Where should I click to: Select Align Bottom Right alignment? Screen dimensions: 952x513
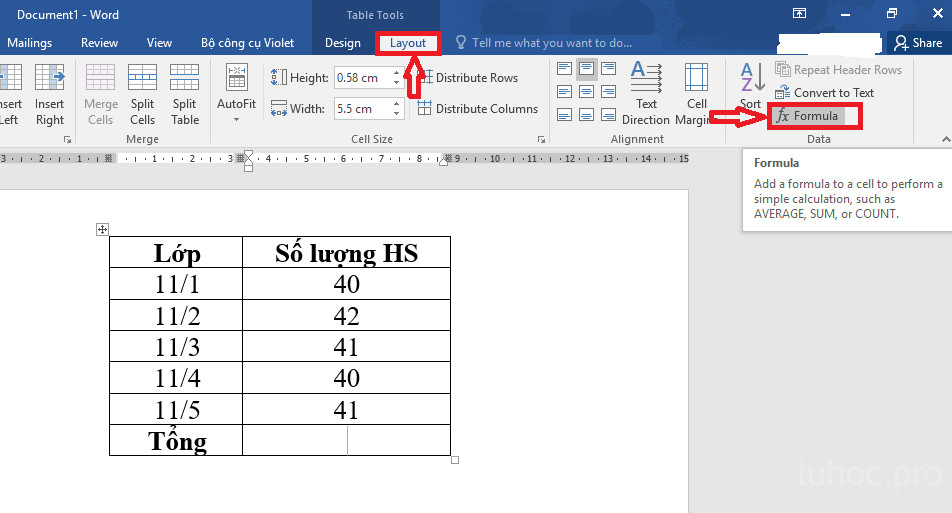click(608, 115)
